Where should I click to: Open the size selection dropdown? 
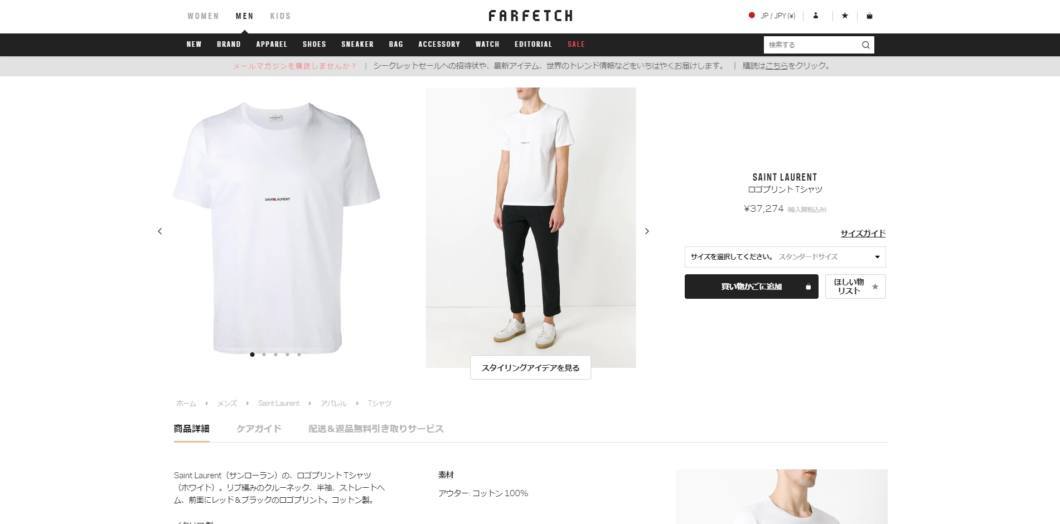[785, 257]
